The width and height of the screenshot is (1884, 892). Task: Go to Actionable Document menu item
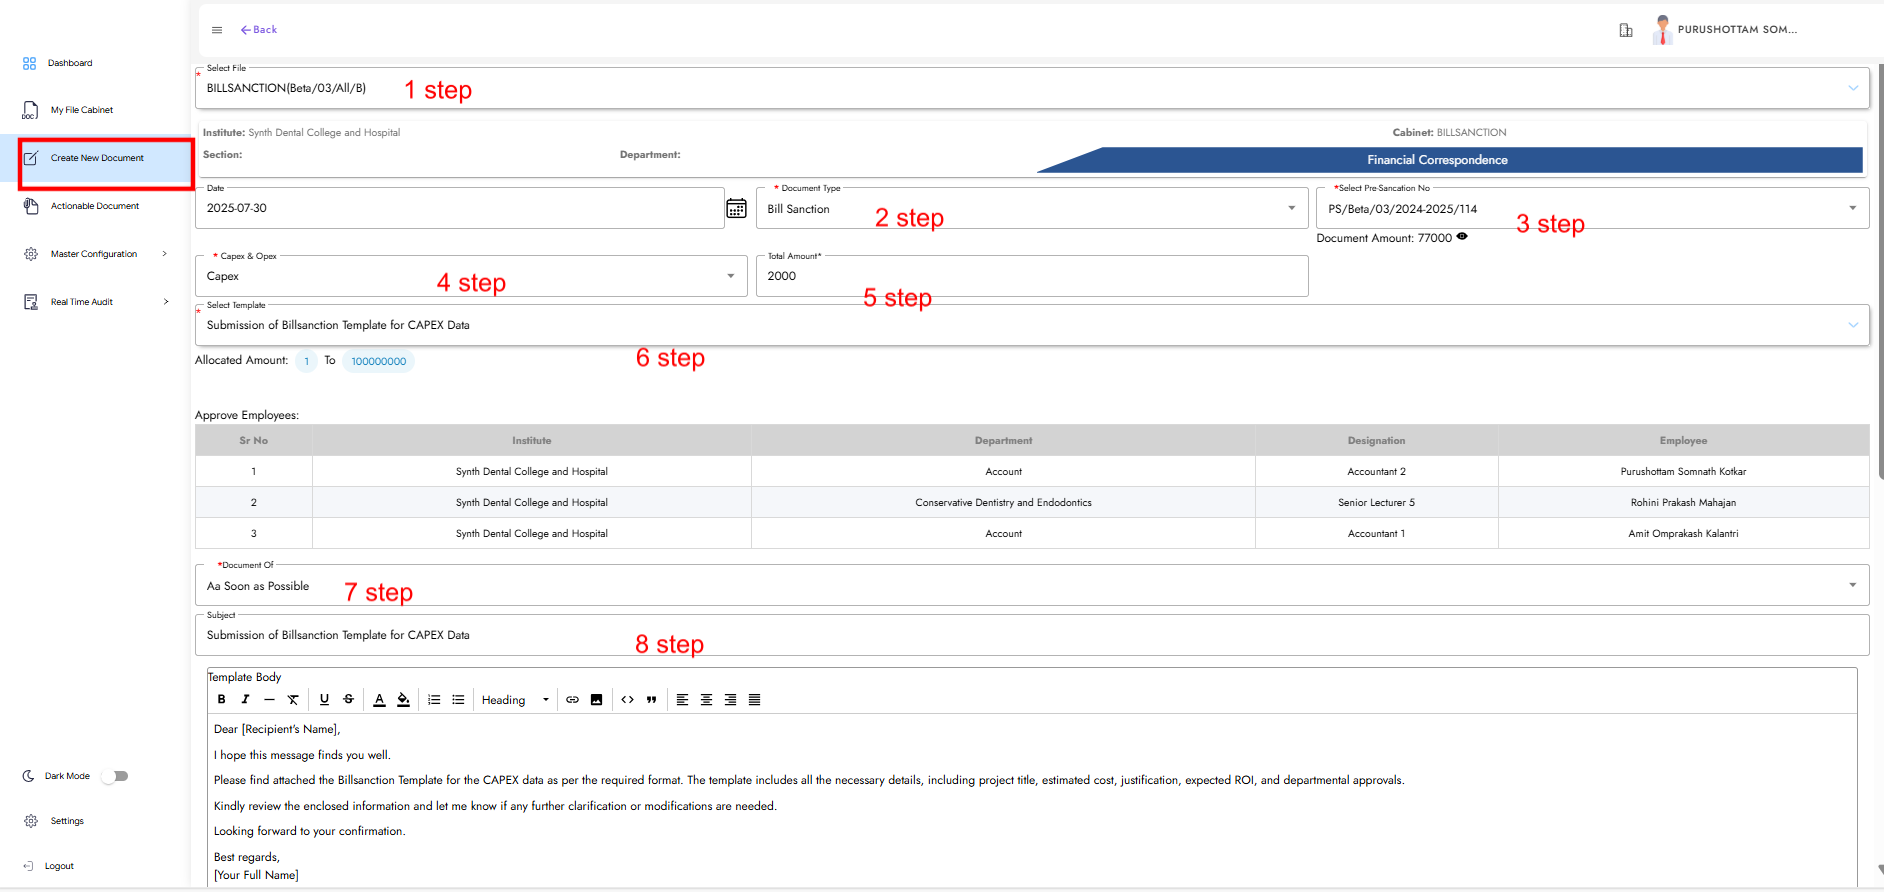point(95,206)
